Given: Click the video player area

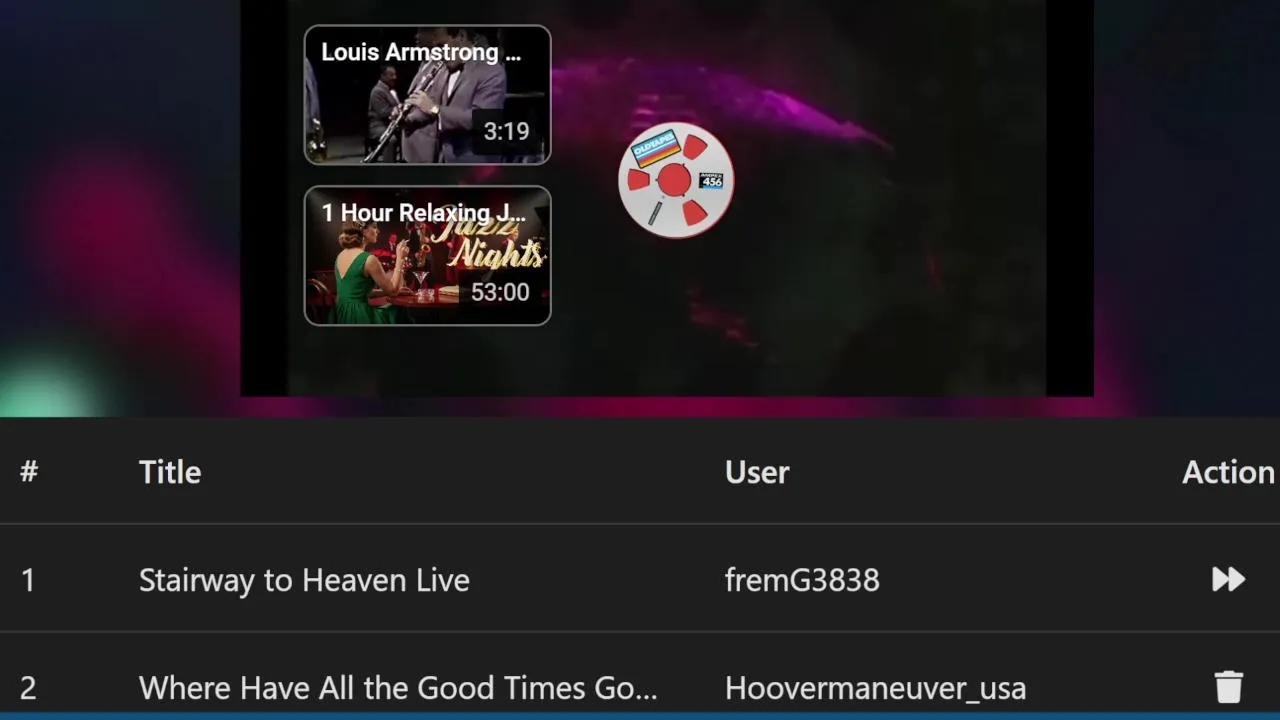Looking at the screenshot, I should click(667, 198).
